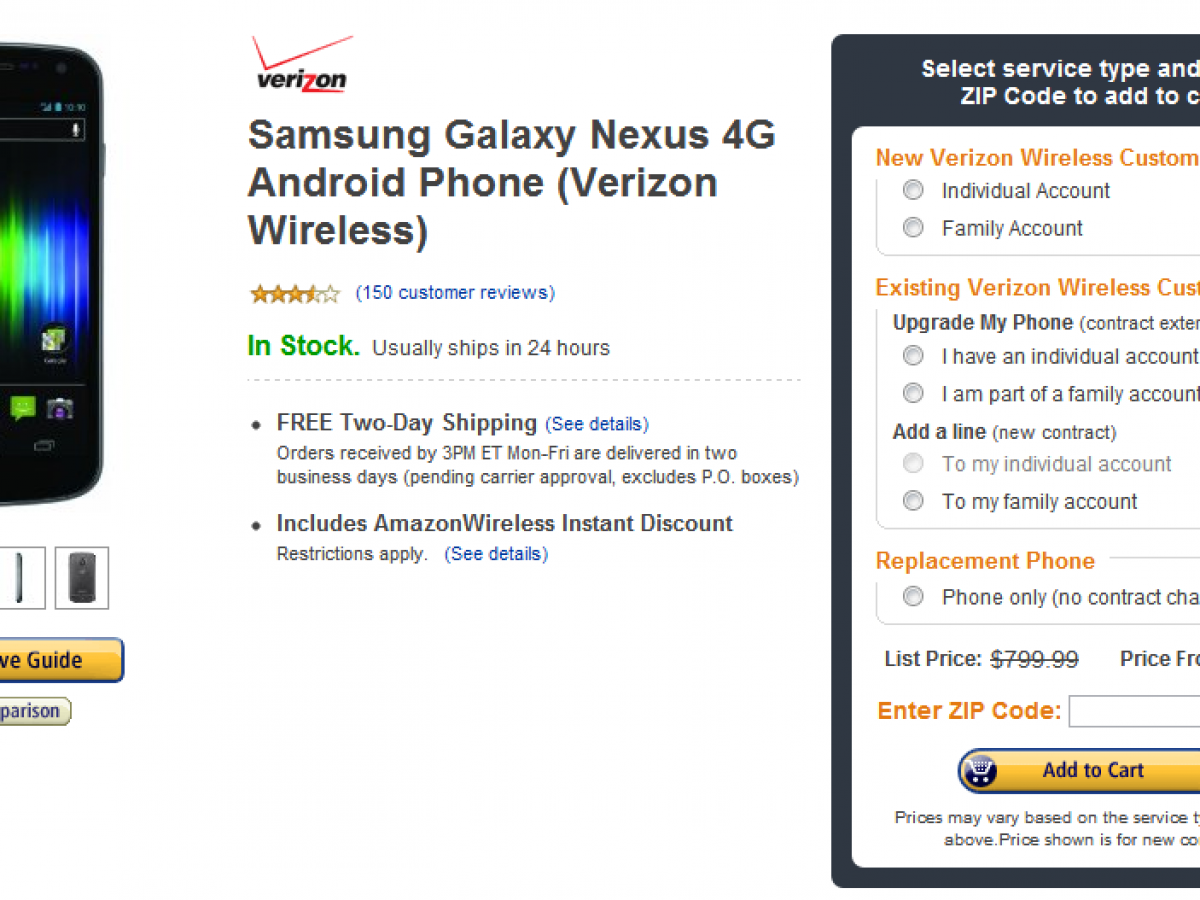Image resolution: width=1200 pixels, height=900 pixels.
Task: Click the star rating icons
Action: pyautogui.click(x=295, y=293)
